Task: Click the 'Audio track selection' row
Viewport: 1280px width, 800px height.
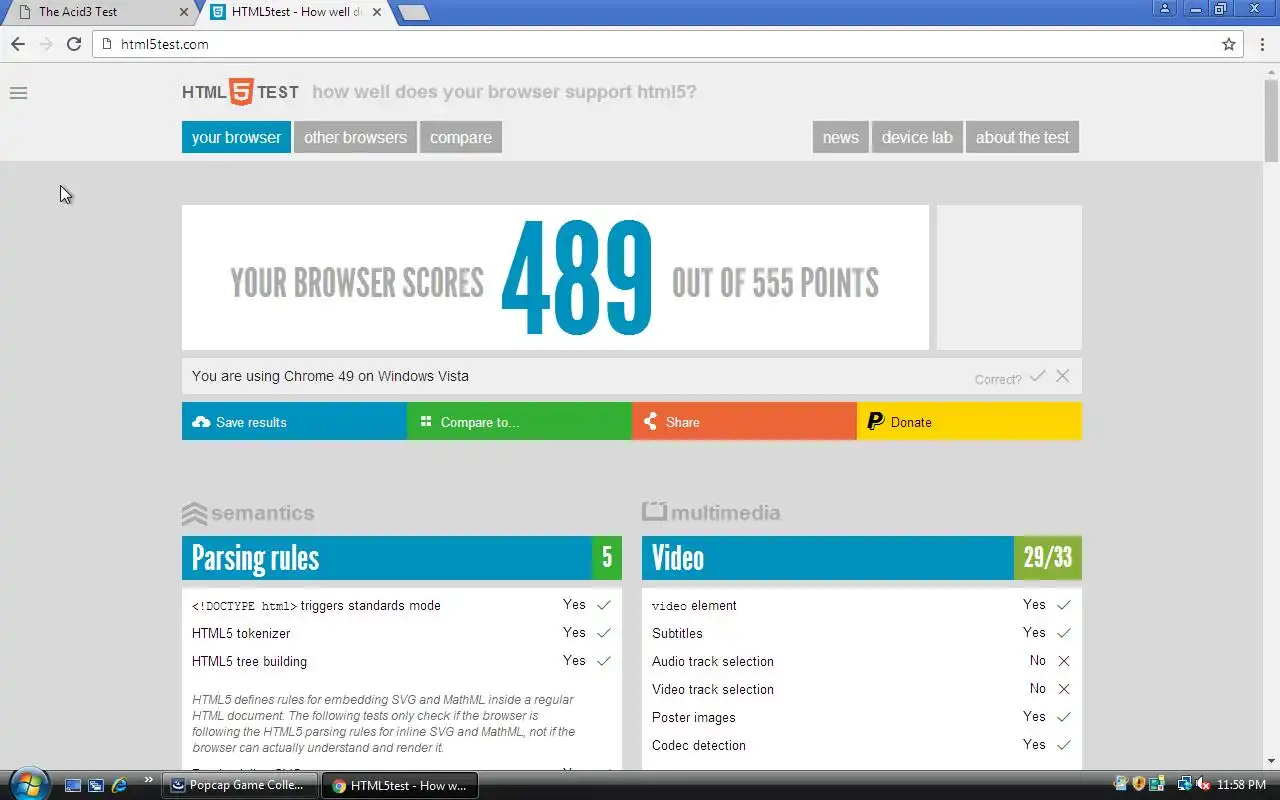Action: (x=862, y=661)
